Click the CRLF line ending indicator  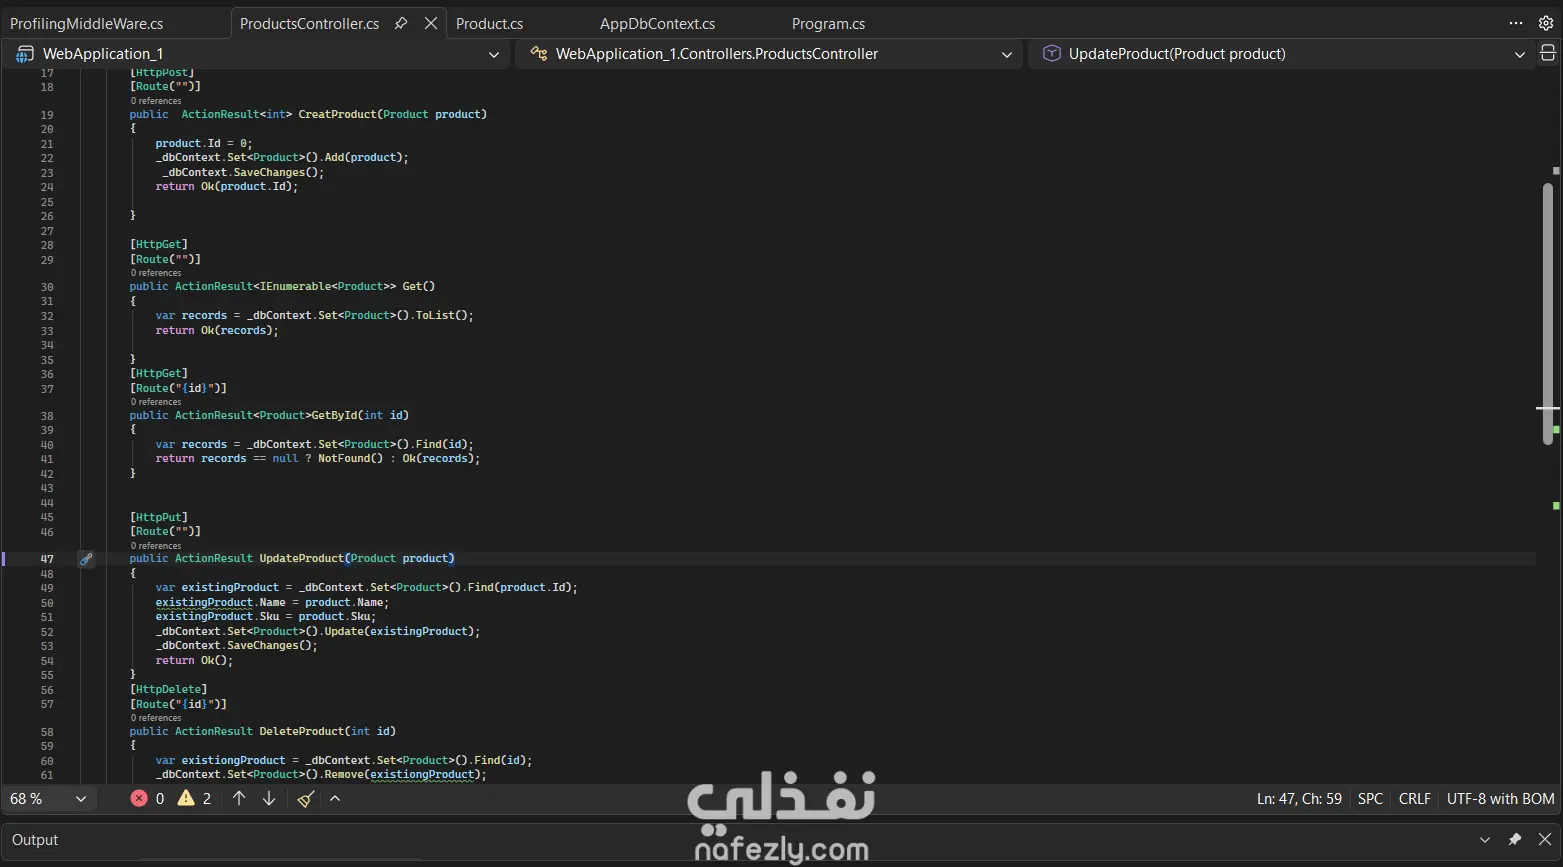tap(1414, 799)
